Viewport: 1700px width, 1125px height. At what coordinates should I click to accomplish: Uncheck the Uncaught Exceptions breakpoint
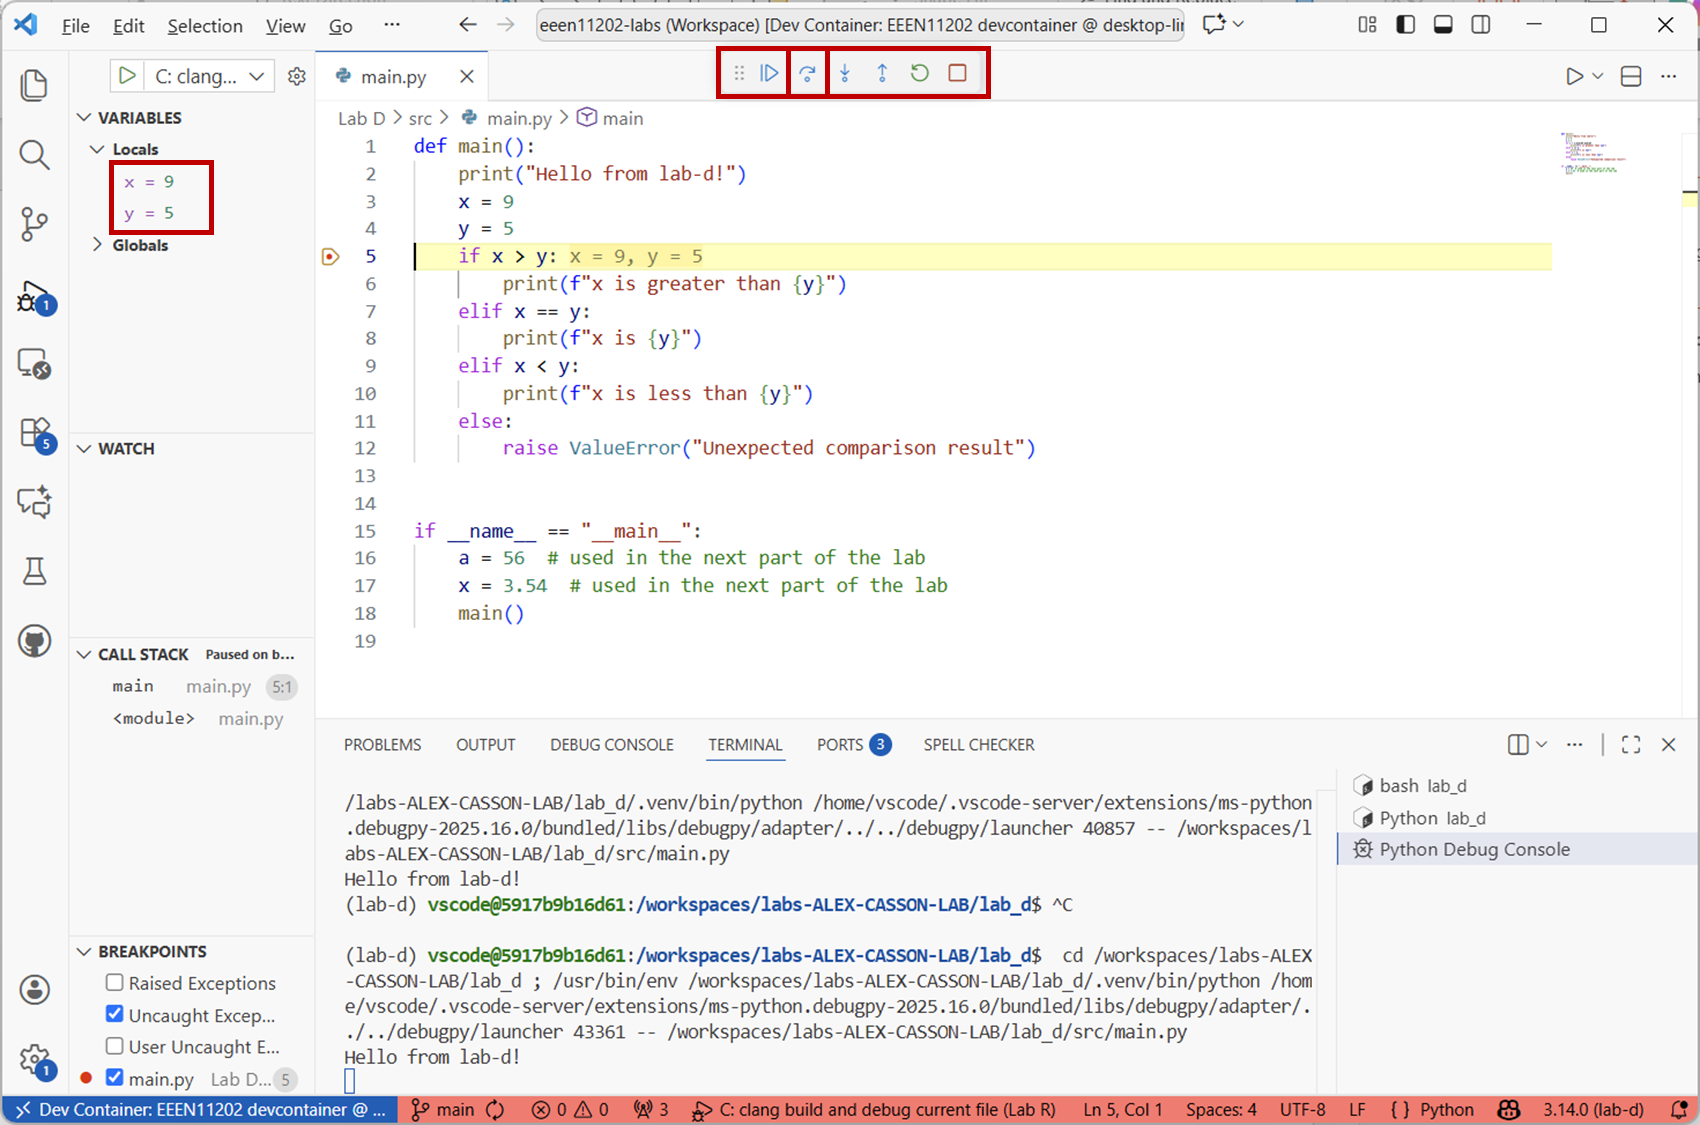pyautogui.click(x=115, y=1014)
